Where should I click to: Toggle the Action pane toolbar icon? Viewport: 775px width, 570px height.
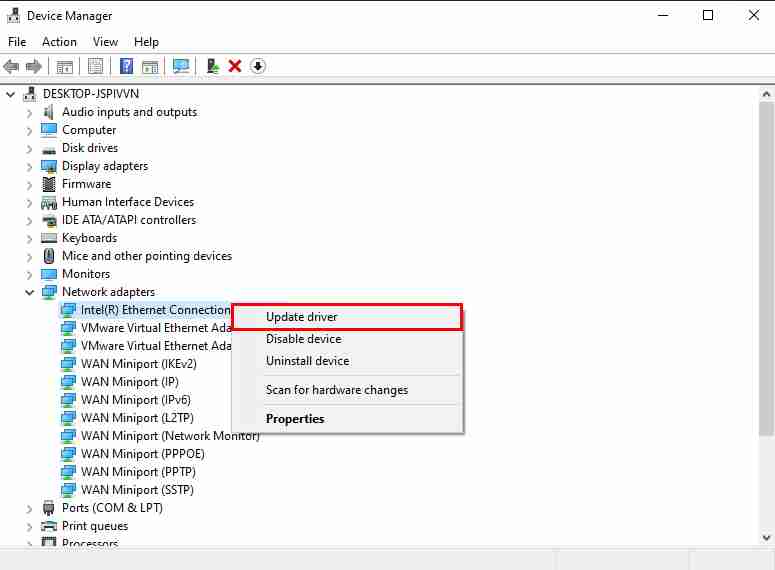(150, 66)
